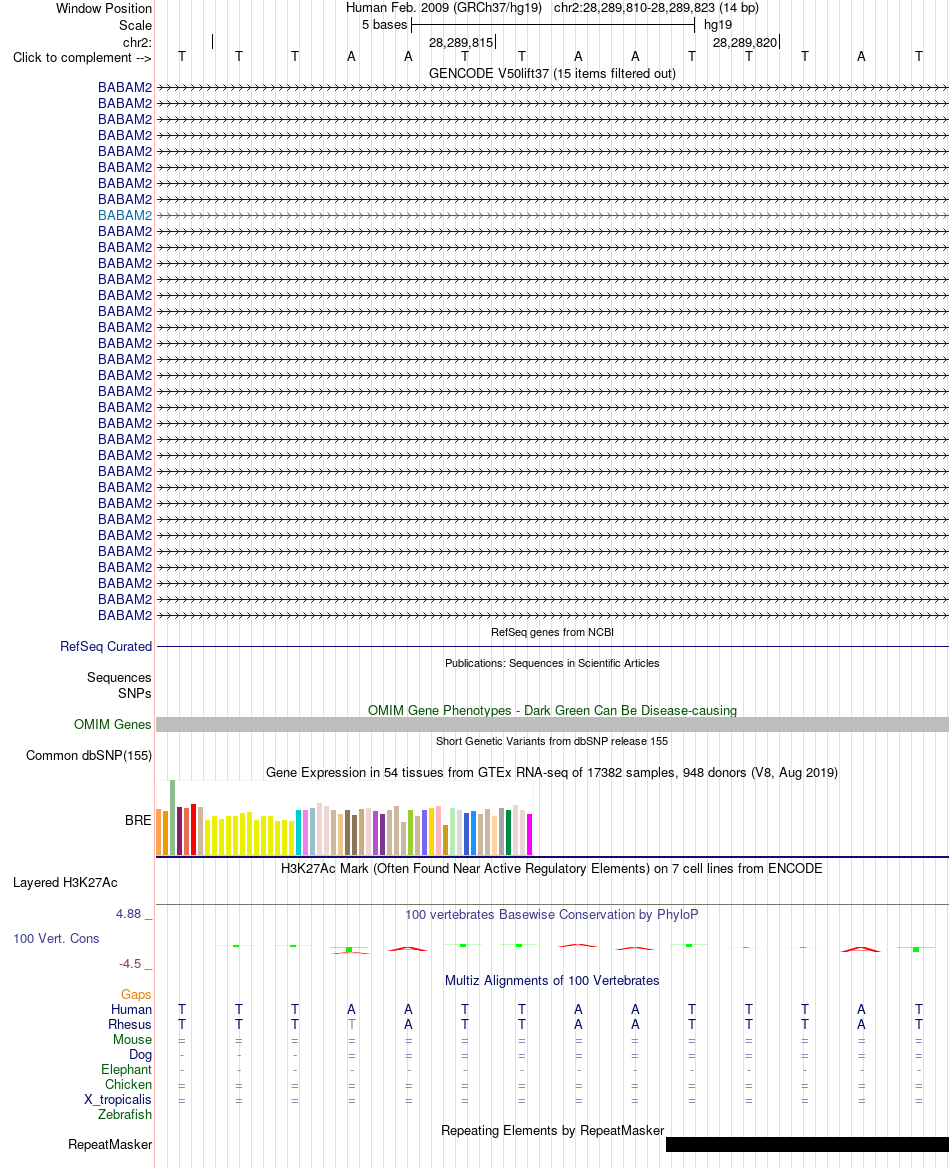Click the BRE gene label
The image size is (950, 1168).
tap(138, 820)
